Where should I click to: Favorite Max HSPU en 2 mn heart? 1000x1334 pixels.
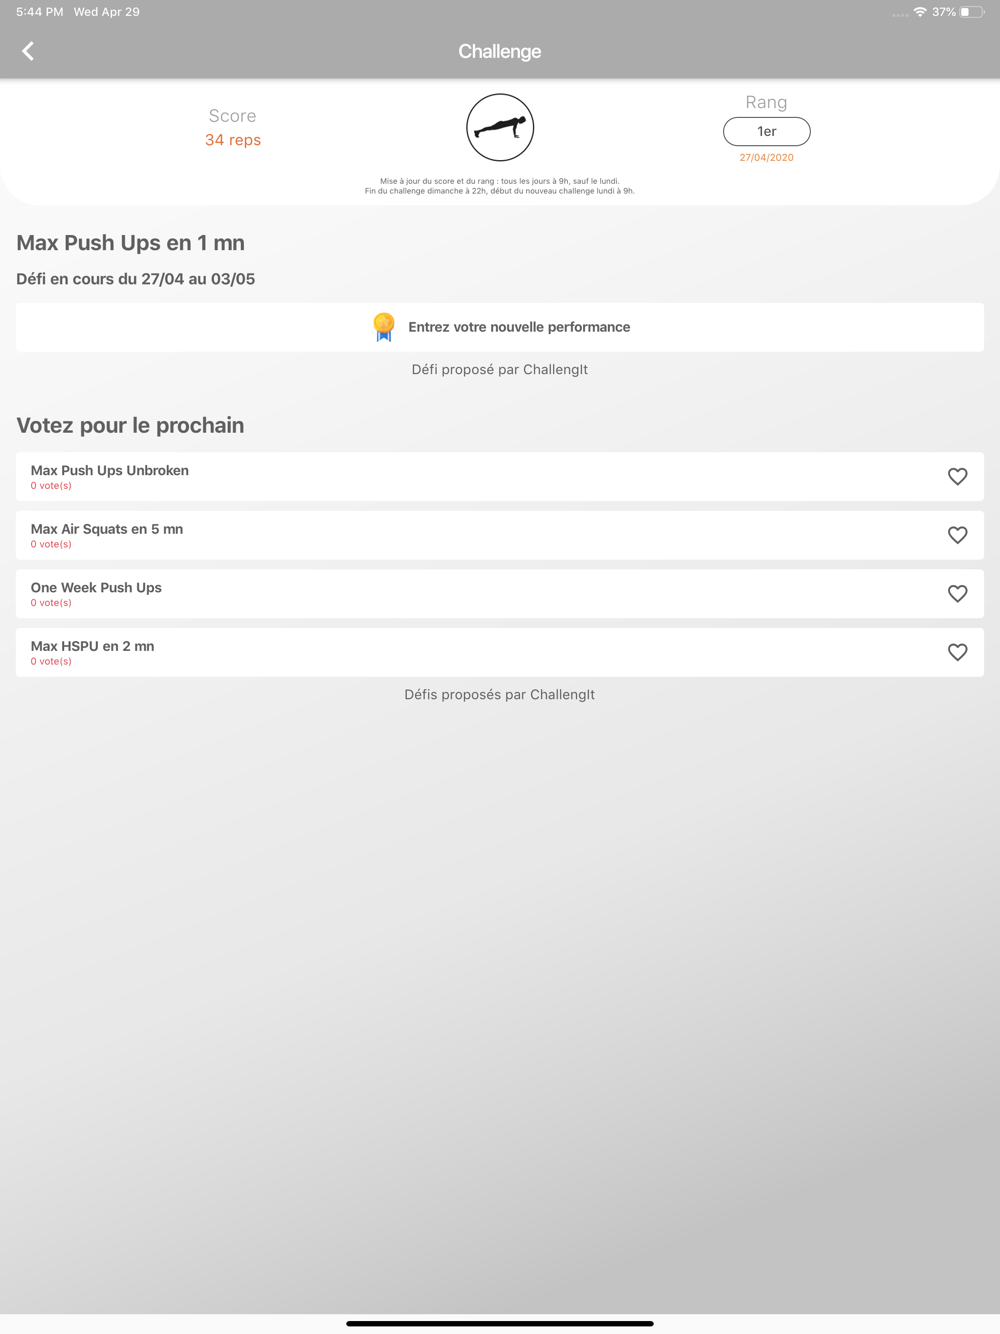[x=957, y=652]
